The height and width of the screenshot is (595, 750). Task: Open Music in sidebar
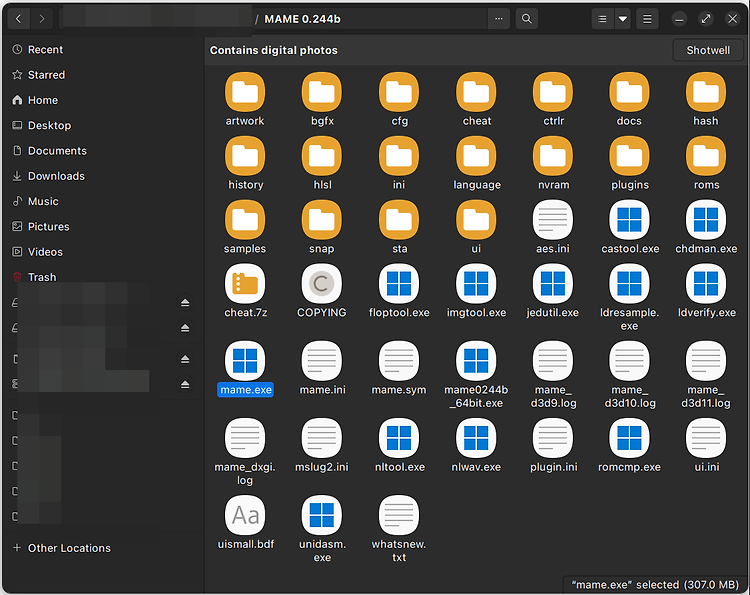point(102,201)
